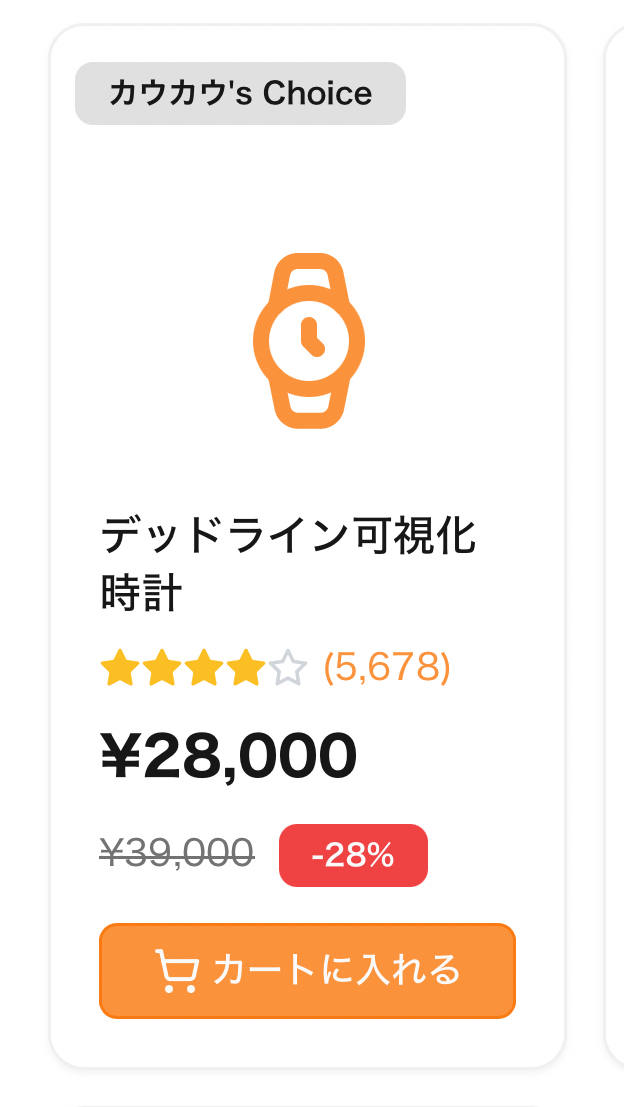Click the red -28% discount badge

(353, 855)
